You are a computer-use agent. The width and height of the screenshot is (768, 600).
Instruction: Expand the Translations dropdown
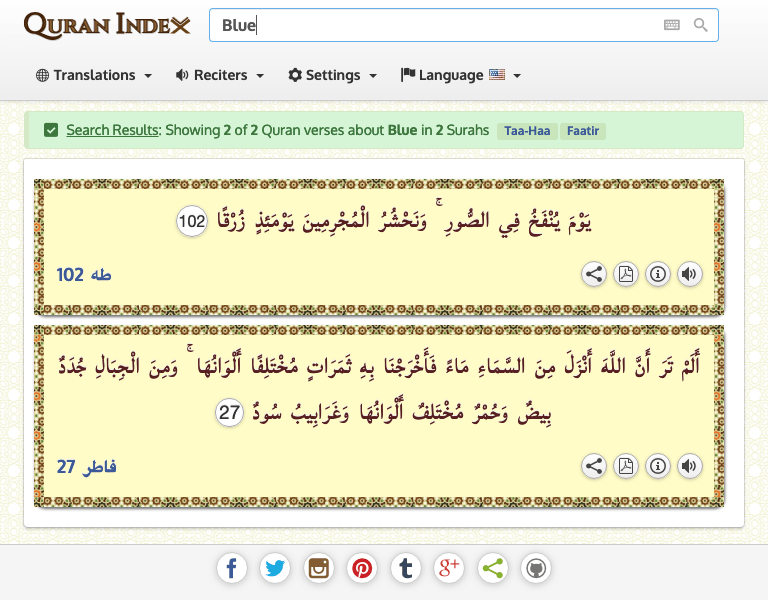click(x=94, y=75)
